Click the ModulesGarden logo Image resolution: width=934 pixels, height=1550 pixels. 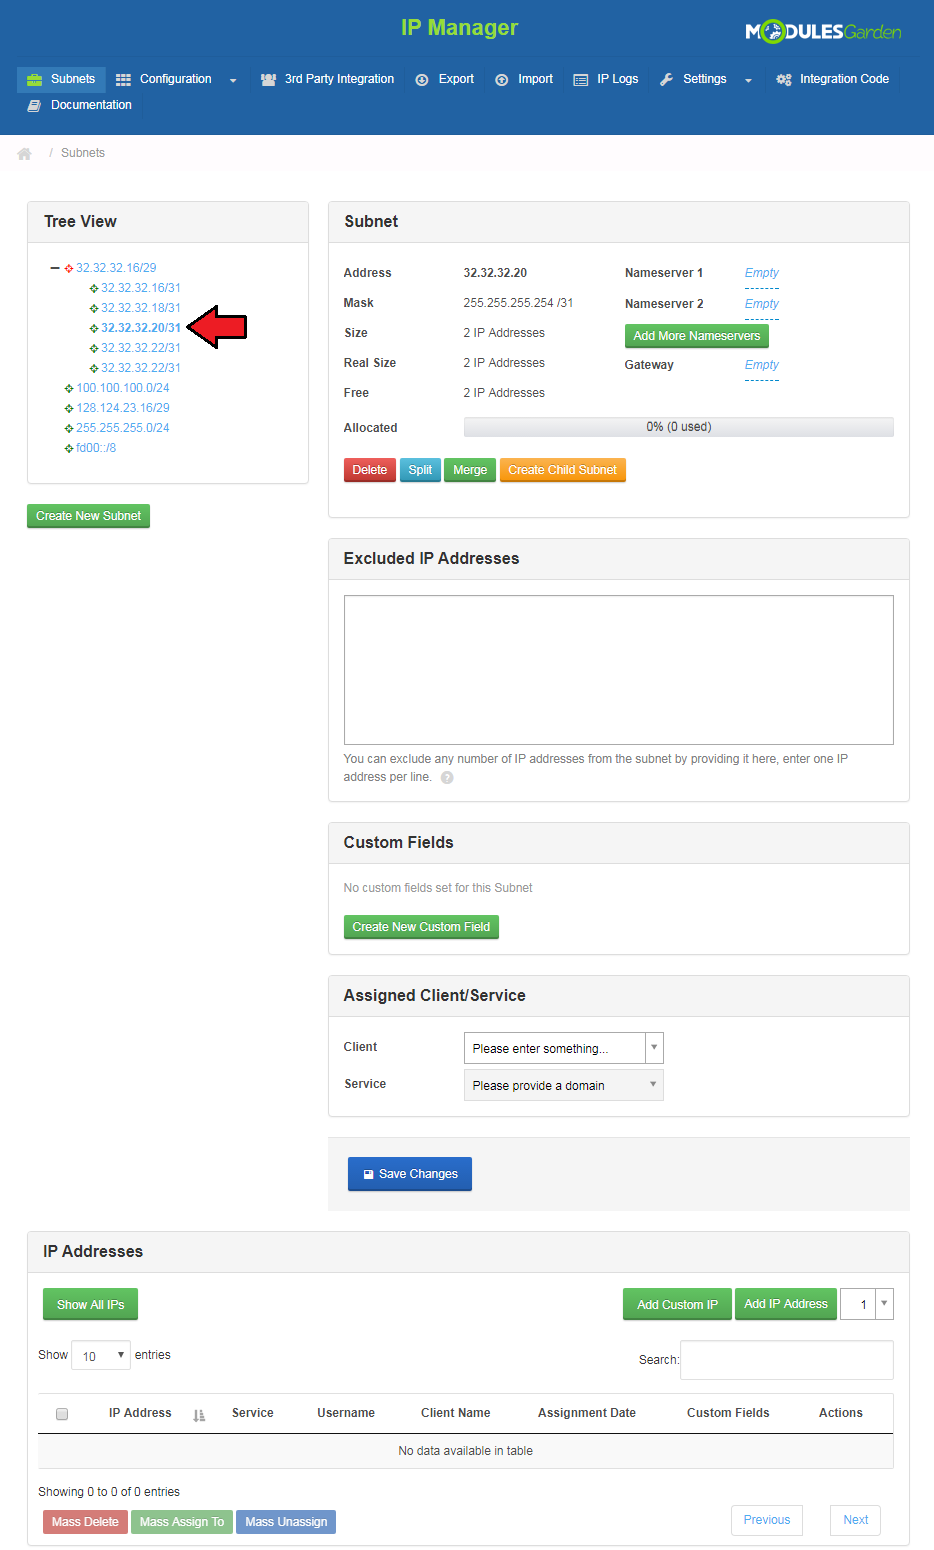click(x=823, y=32)
